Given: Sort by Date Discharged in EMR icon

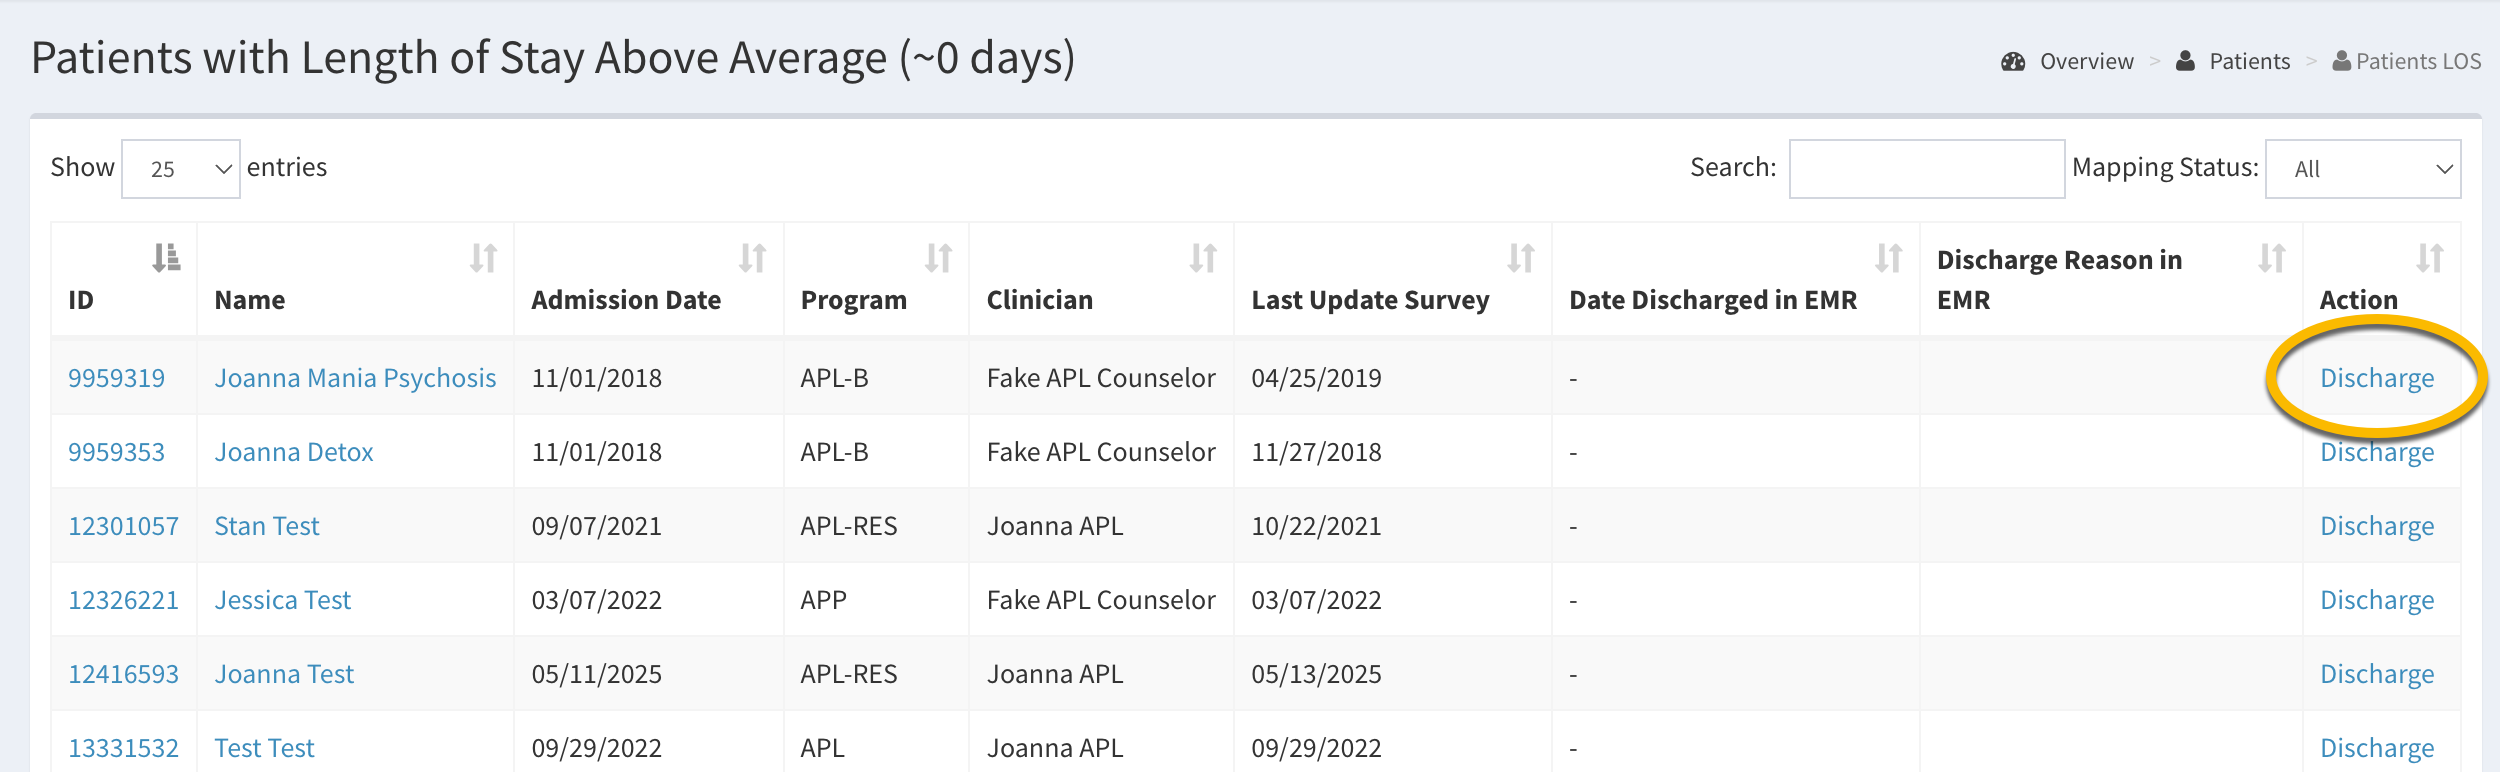Looking at the screenshot, I should tap(1888, 258).
